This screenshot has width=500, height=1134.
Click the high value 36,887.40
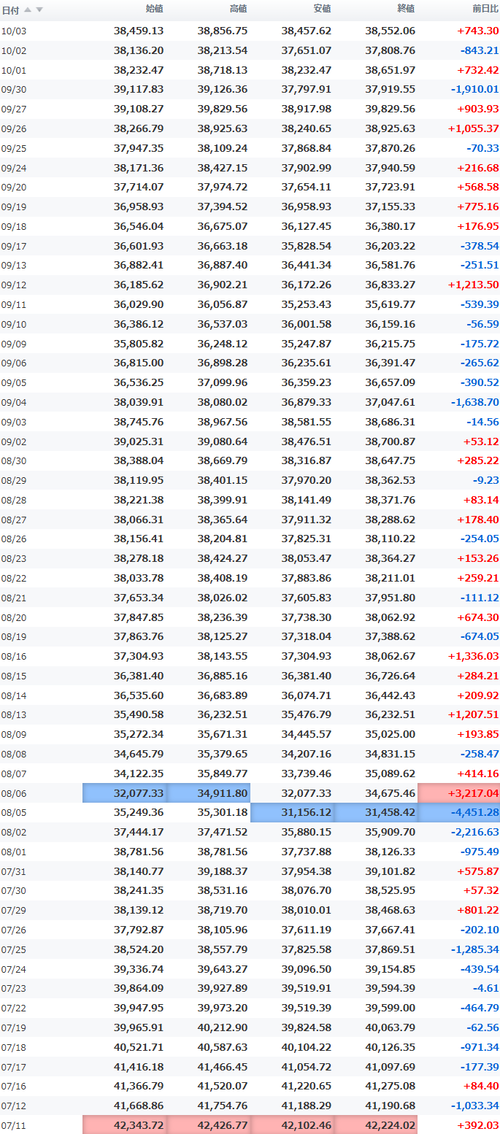pyautogui.click(x=223, y=265)
